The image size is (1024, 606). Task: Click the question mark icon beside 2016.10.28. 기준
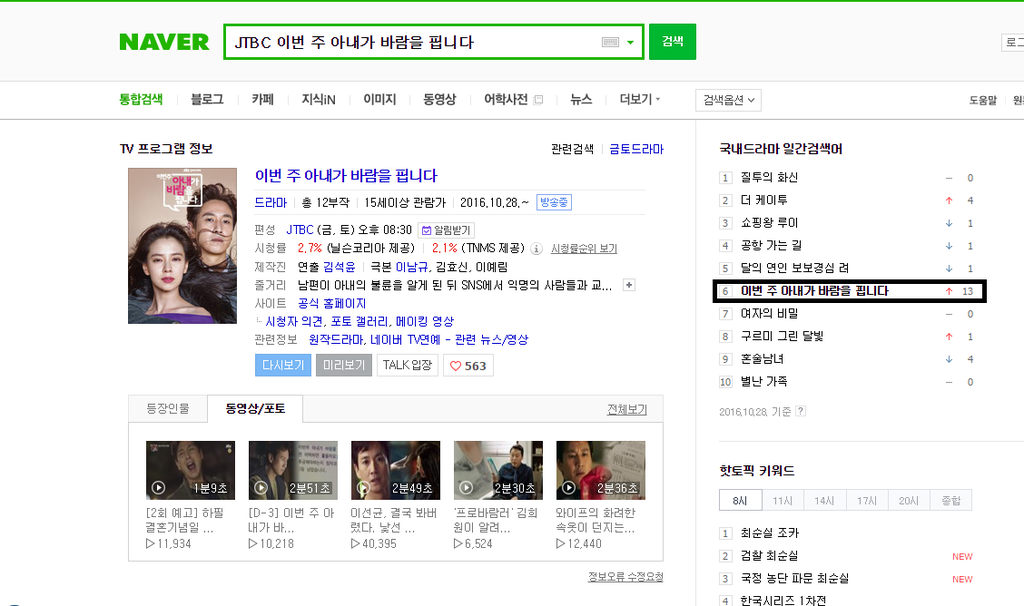(801, 411)
